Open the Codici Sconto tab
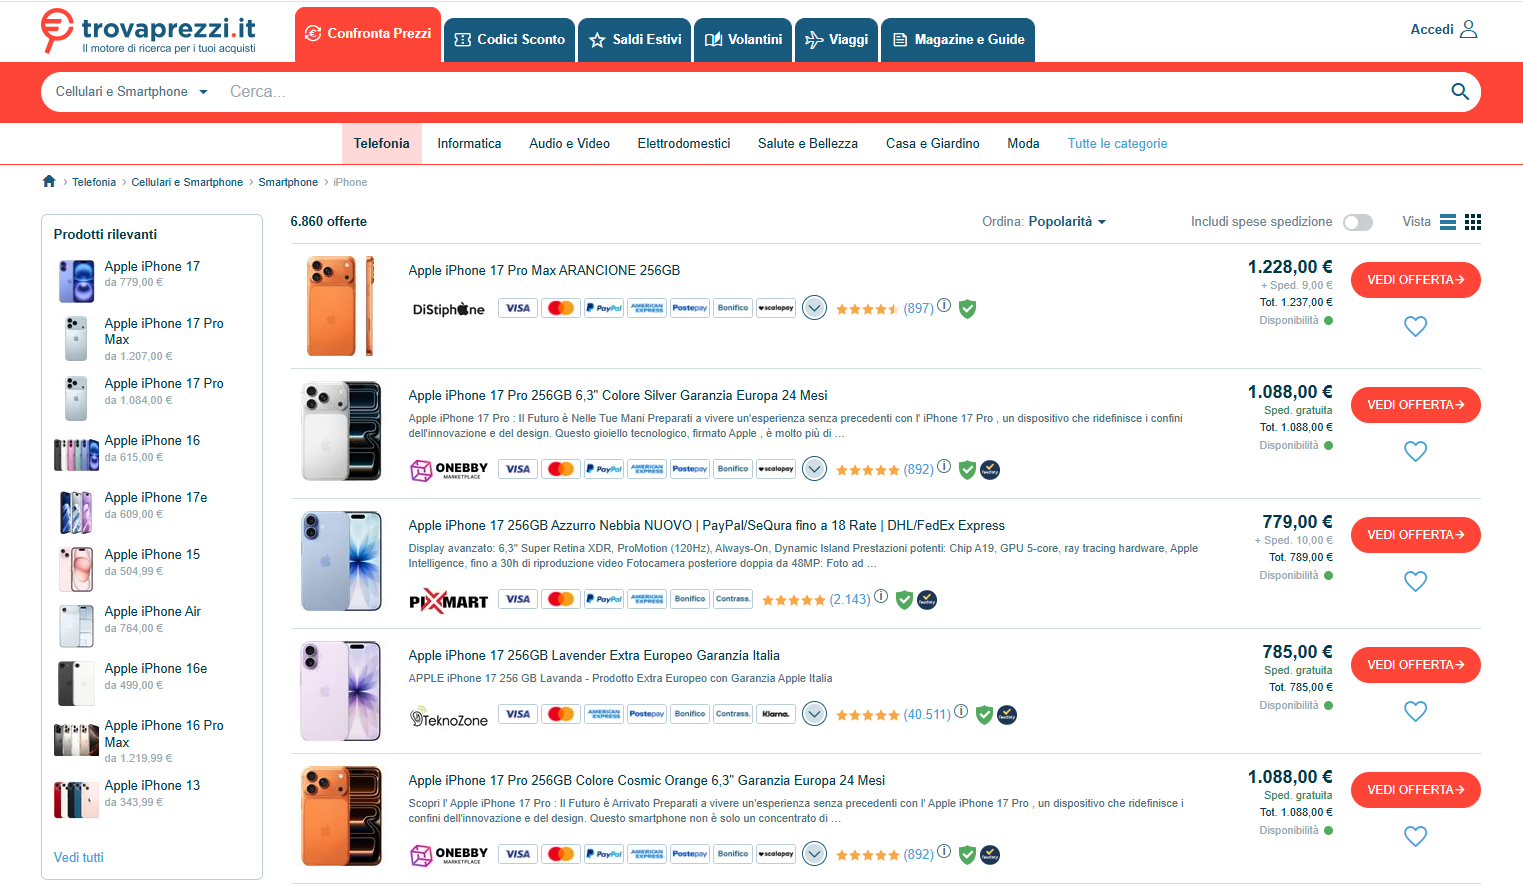 point(509,40)
